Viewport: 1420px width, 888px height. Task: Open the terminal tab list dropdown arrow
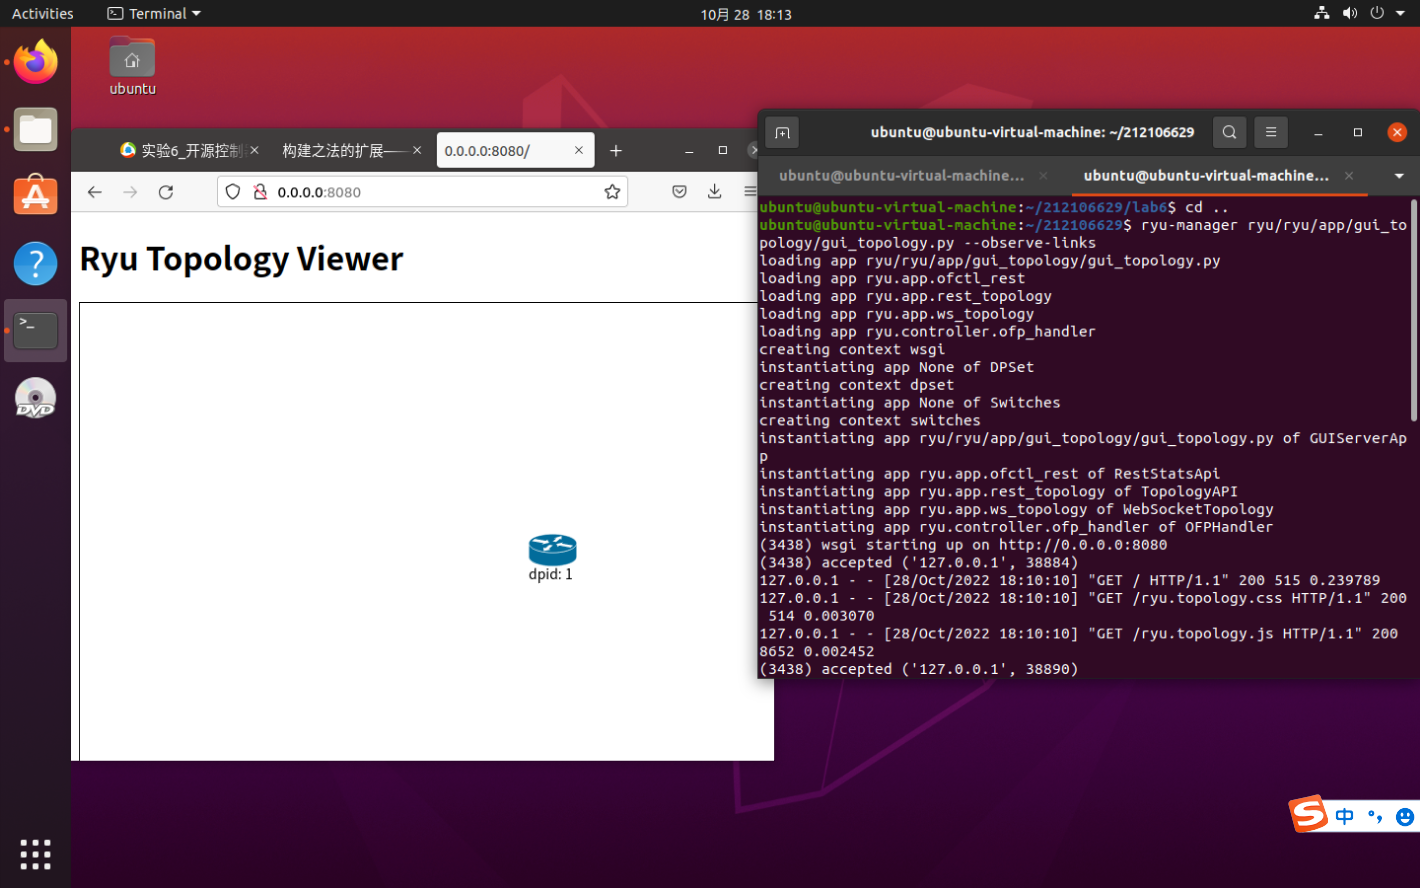(1399, 176)
